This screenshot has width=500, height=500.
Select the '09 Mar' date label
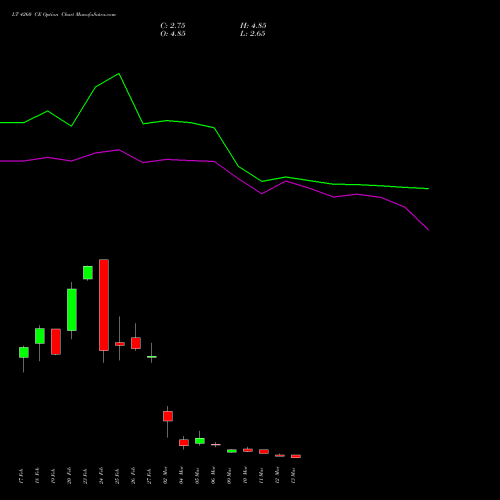(229, 476)
